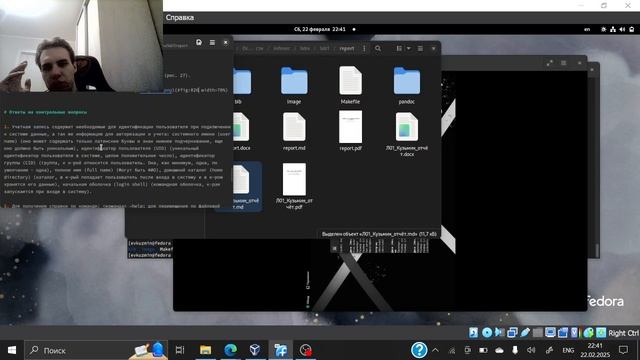This screenshot has height=360, width=640.
Task: Switch Files view mode with the list/grid button
Action: 399,49
